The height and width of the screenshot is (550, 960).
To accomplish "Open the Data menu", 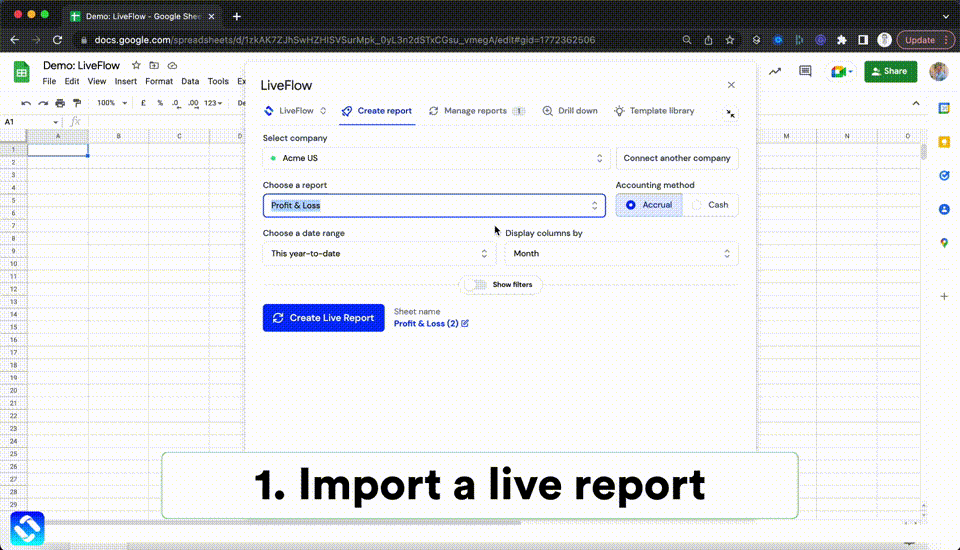I will [x=190, y=81].
